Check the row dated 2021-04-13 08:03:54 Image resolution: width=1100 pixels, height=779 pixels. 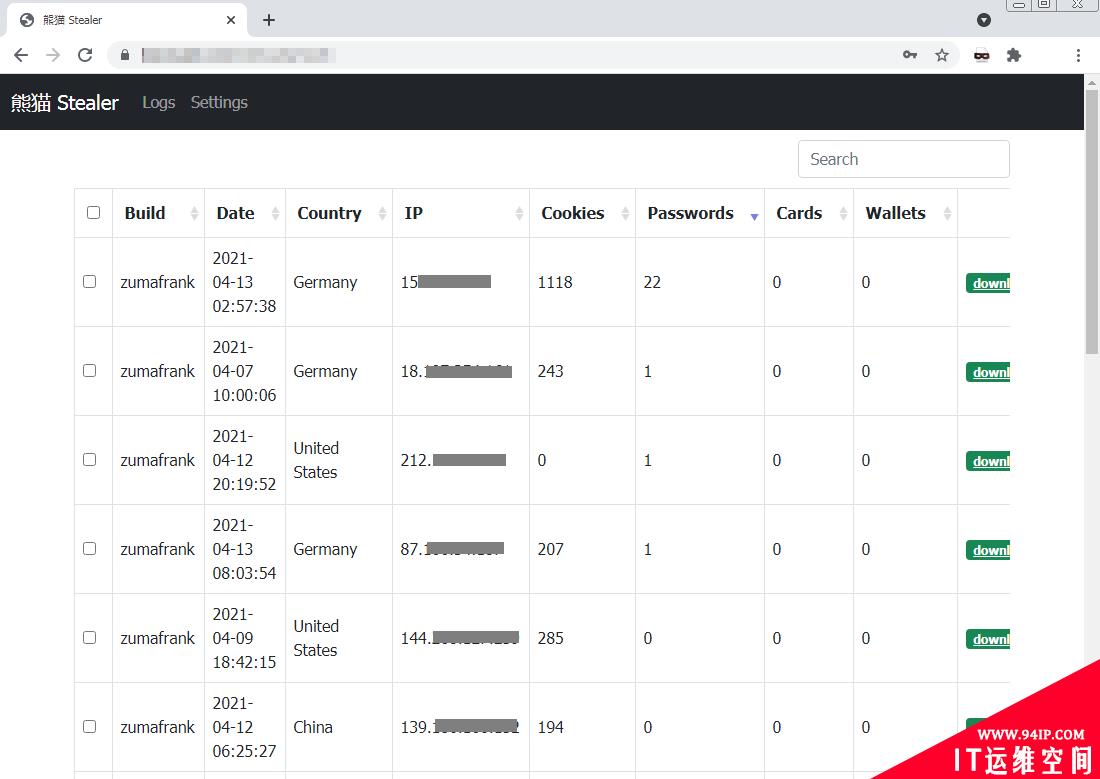click(90, 548)
